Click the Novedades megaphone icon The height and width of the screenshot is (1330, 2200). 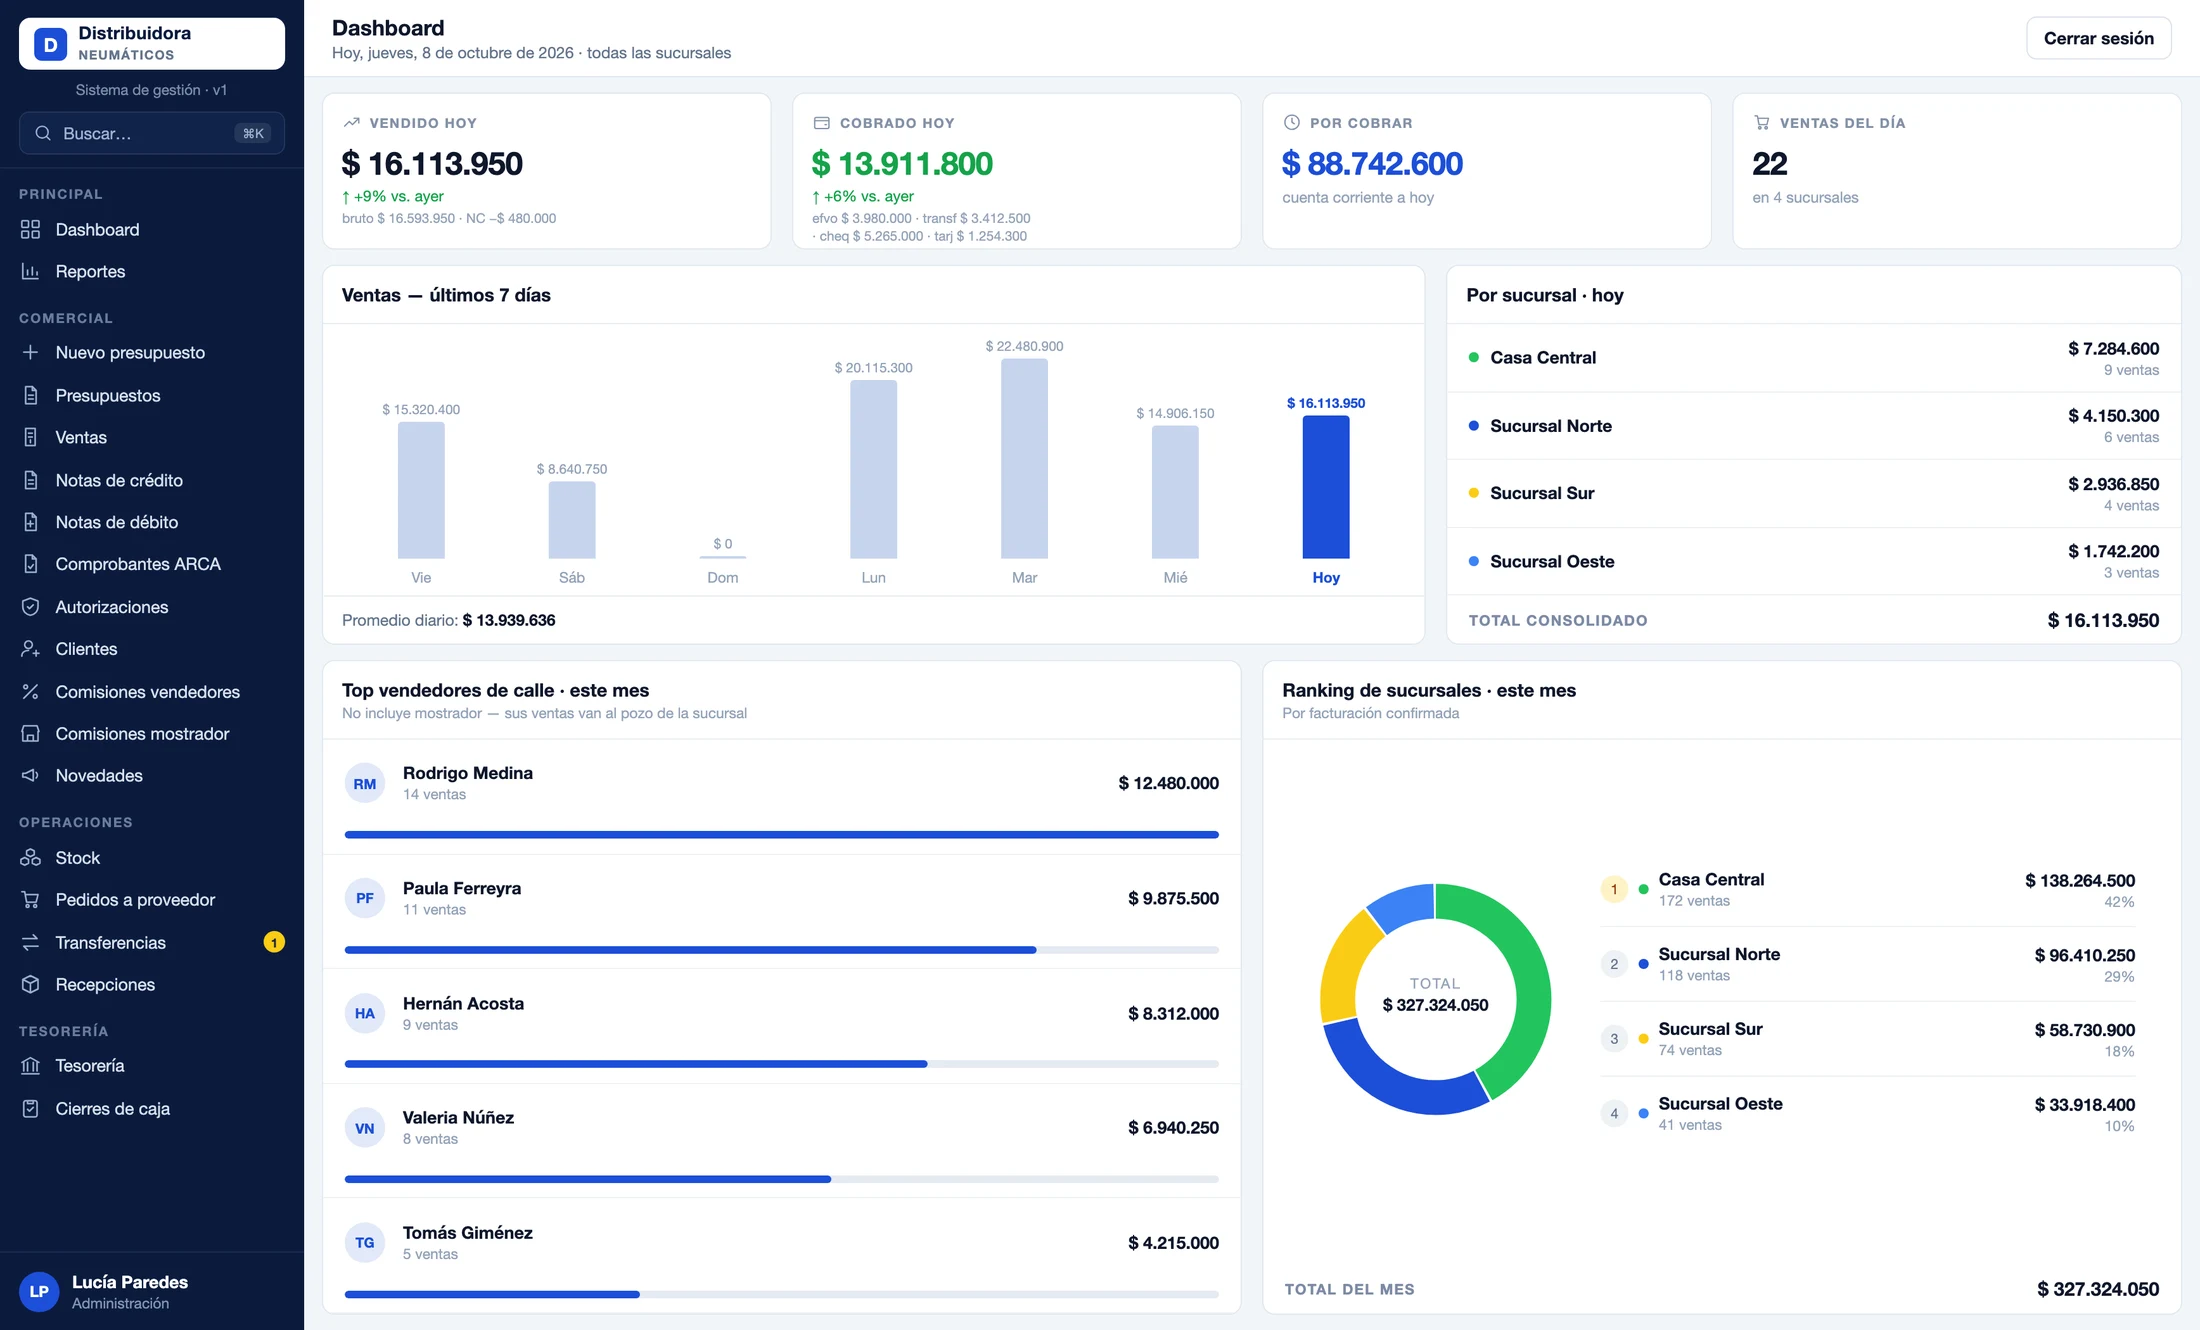click(x=30, y=776)
